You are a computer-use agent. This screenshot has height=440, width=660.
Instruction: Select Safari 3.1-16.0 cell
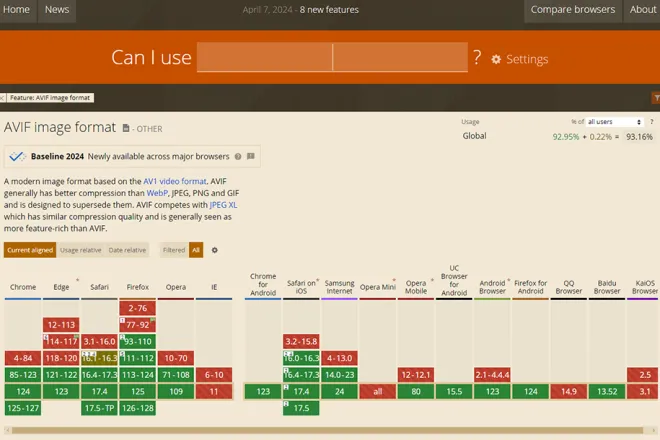point(99,341)
